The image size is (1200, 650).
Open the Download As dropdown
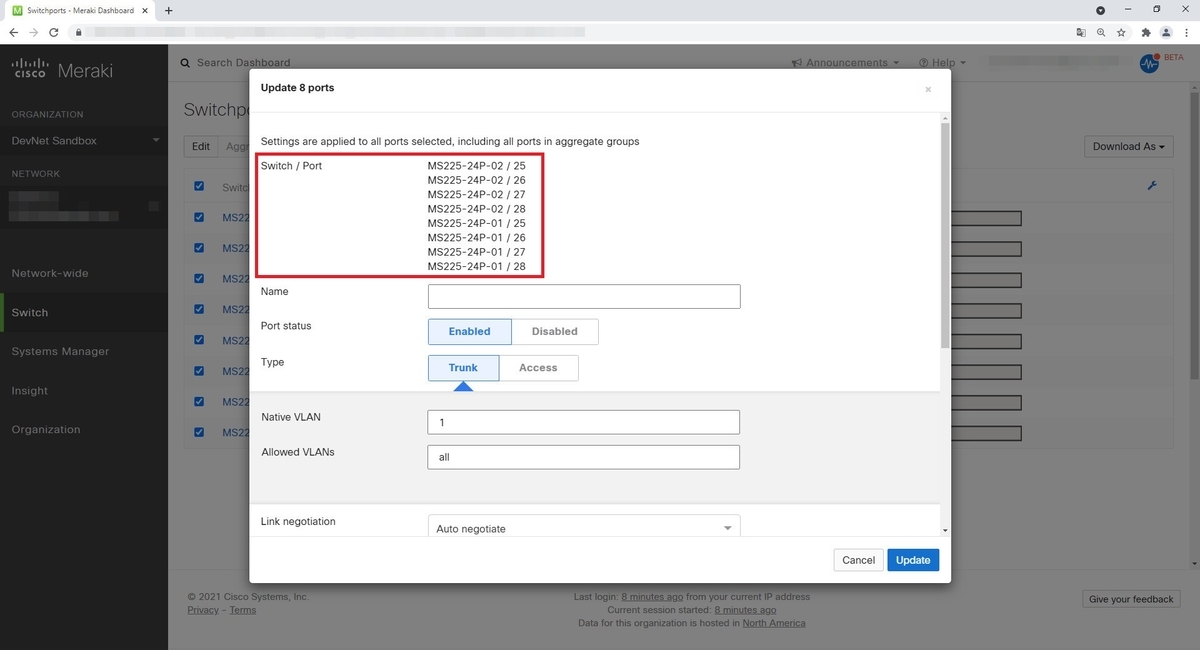coord(1128,146)
